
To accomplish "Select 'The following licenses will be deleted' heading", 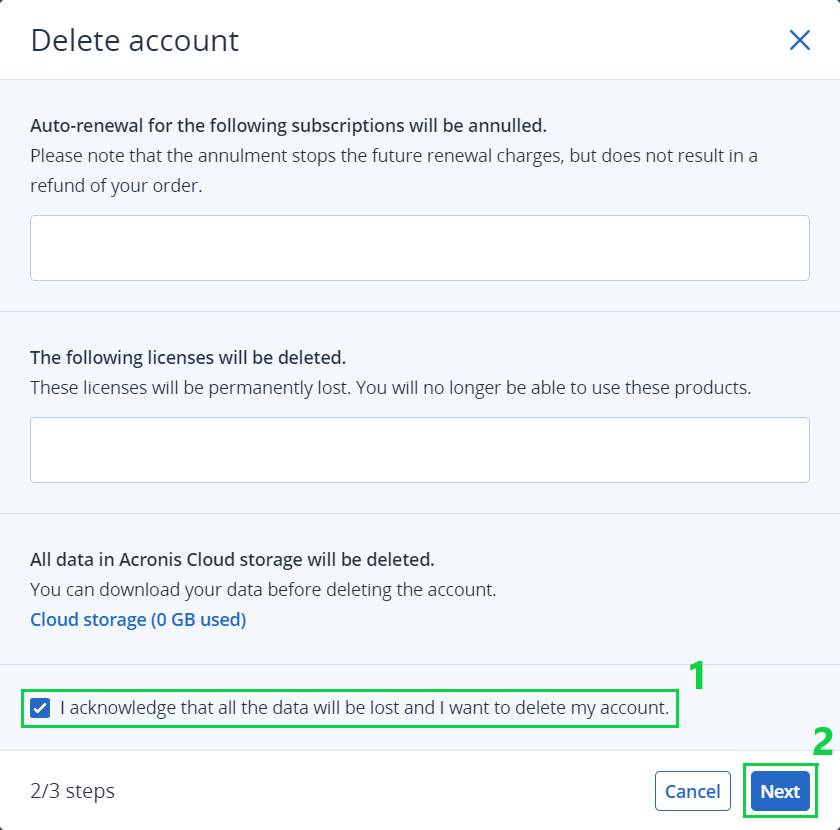I will (188, 357).
